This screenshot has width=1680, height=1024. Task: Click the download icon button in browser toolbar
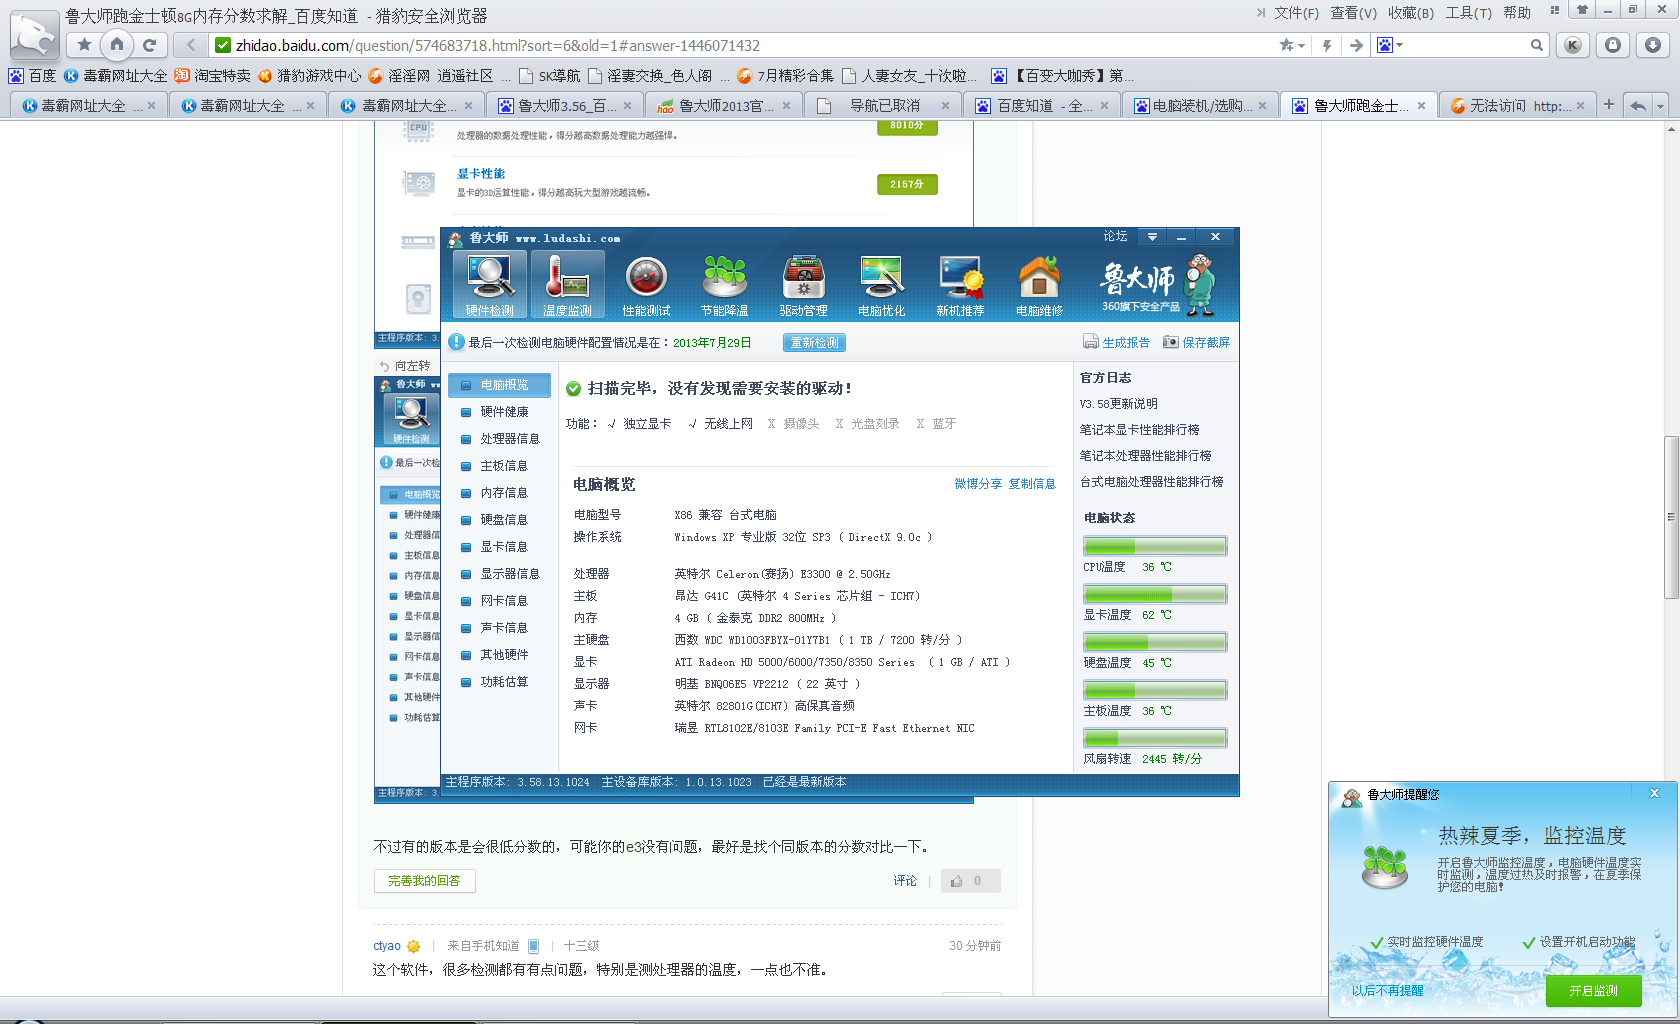[1653, 45]
